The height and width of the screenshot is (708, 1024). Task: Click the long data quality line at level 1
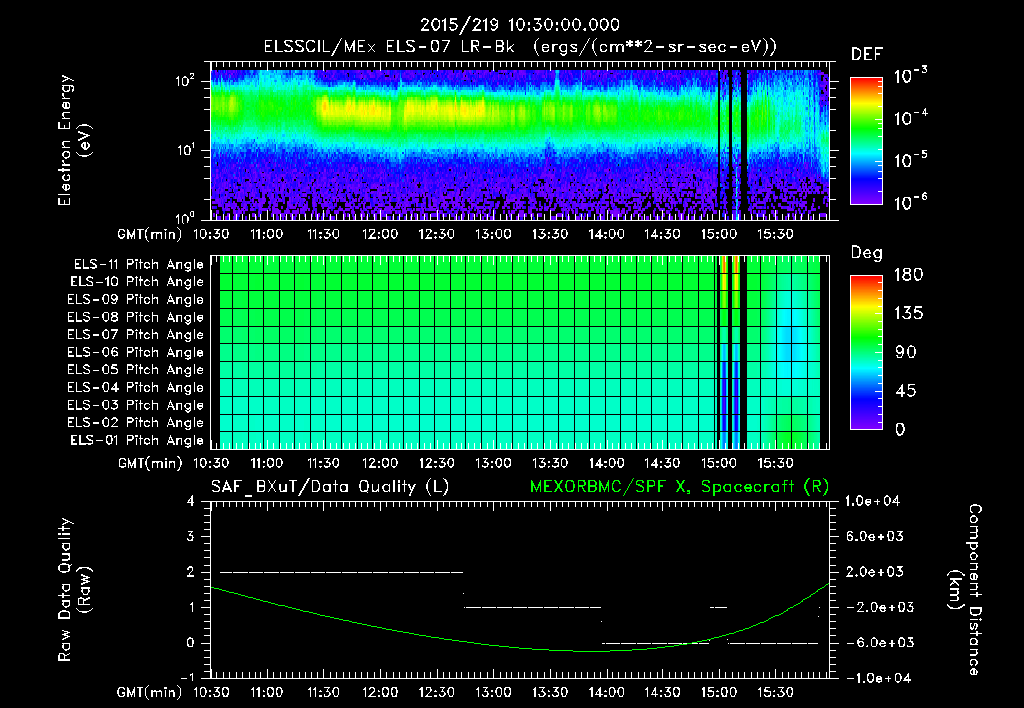click(532, 607)
